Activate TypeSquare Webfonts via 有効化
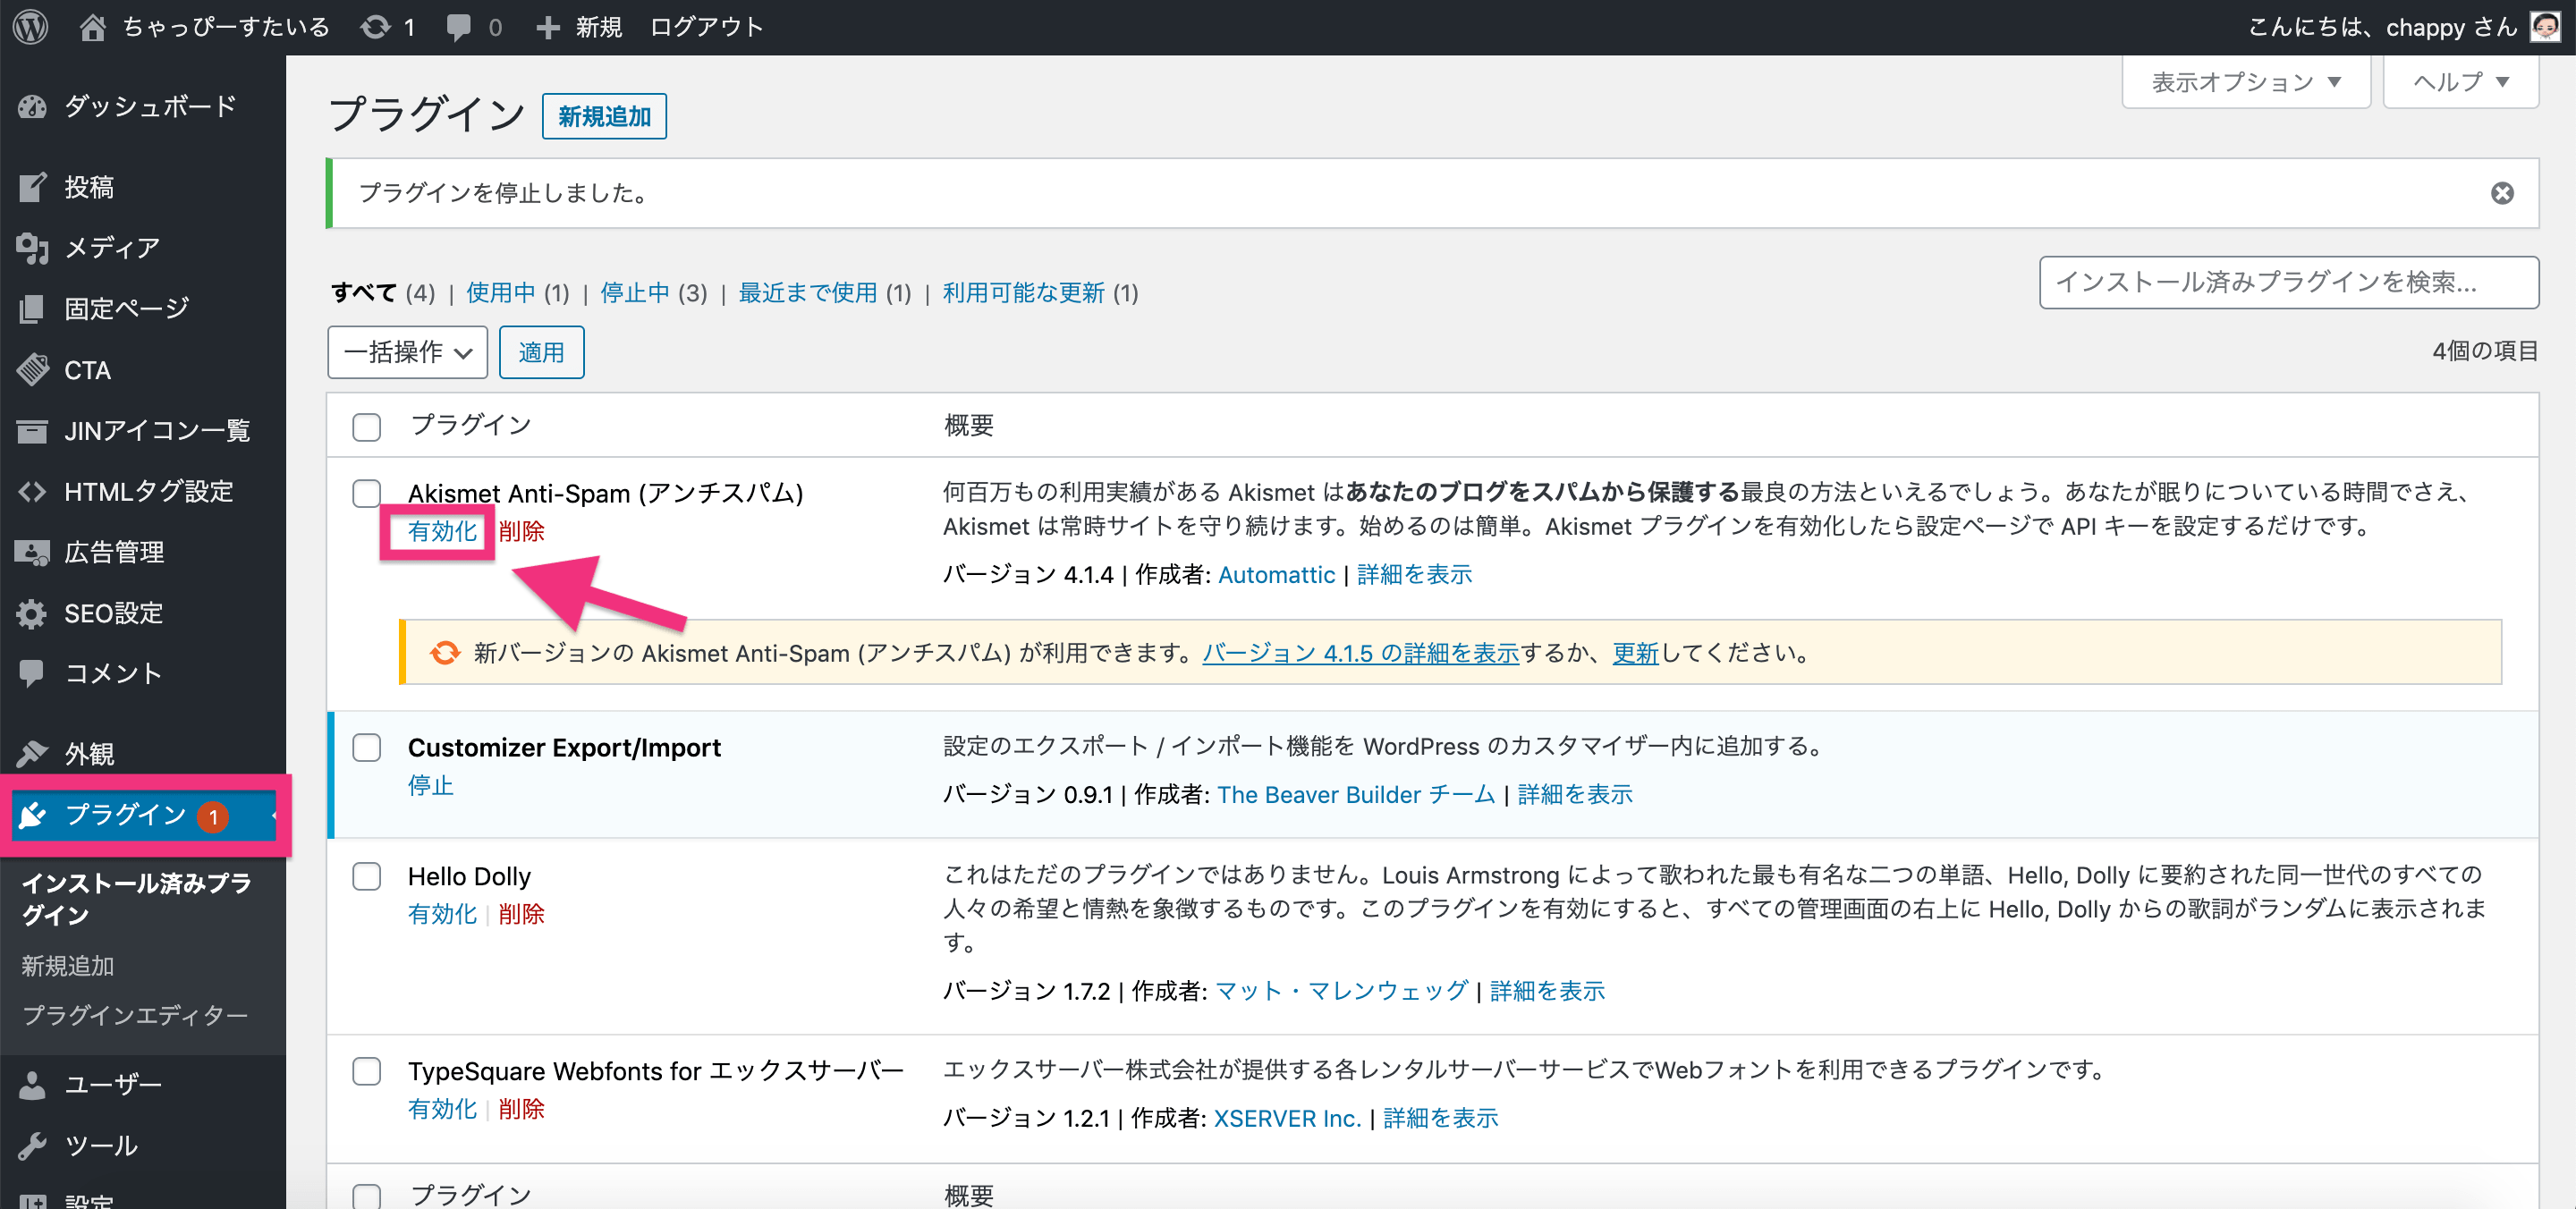Screen dimensions: 2576x1209 click(442, 1109)
